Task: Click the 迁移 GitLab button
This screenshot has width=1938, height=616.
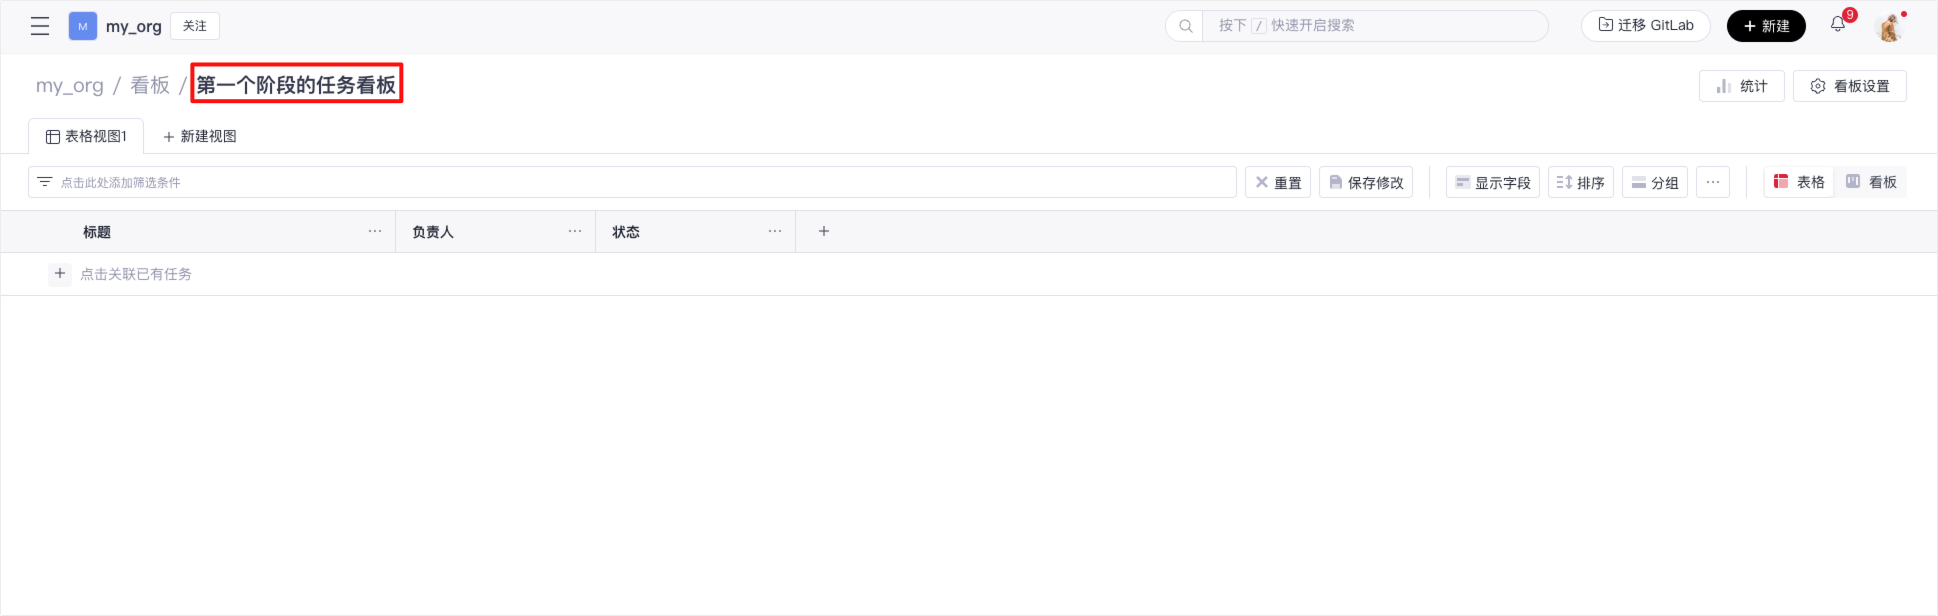Action: point(1645,26)
